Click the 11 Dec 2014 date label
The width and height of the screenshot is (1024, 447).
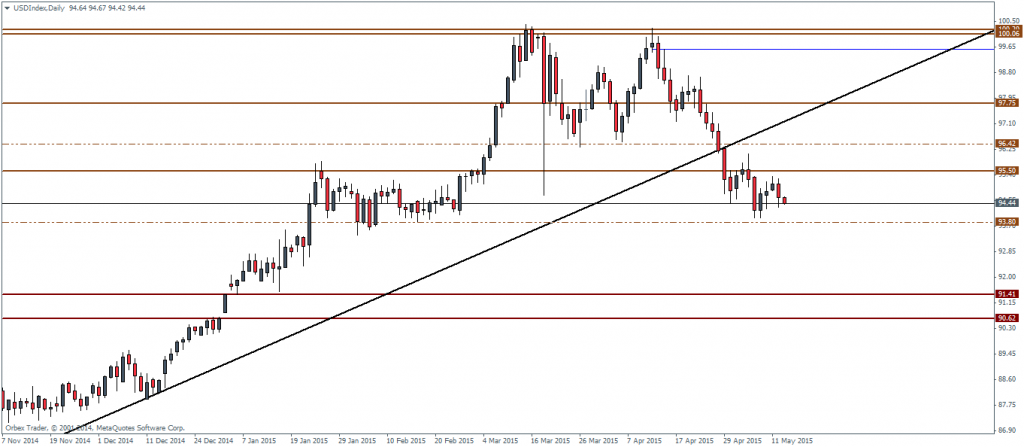pyautogui.click(x=167, y=441)
